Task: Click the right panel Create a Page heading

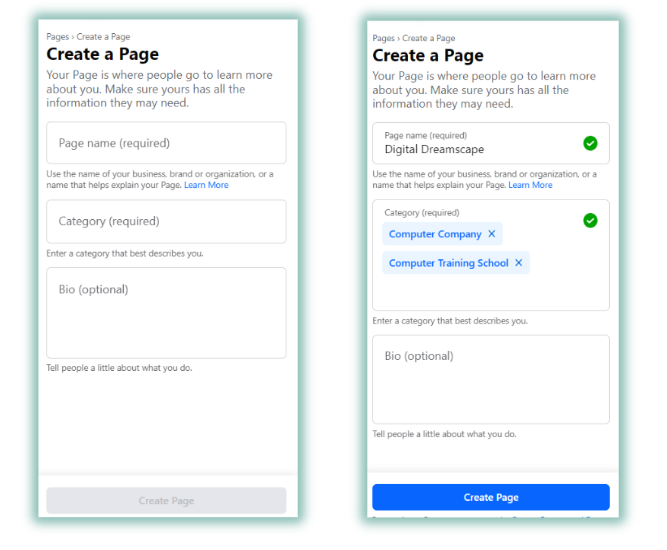Action: [428, 56]
